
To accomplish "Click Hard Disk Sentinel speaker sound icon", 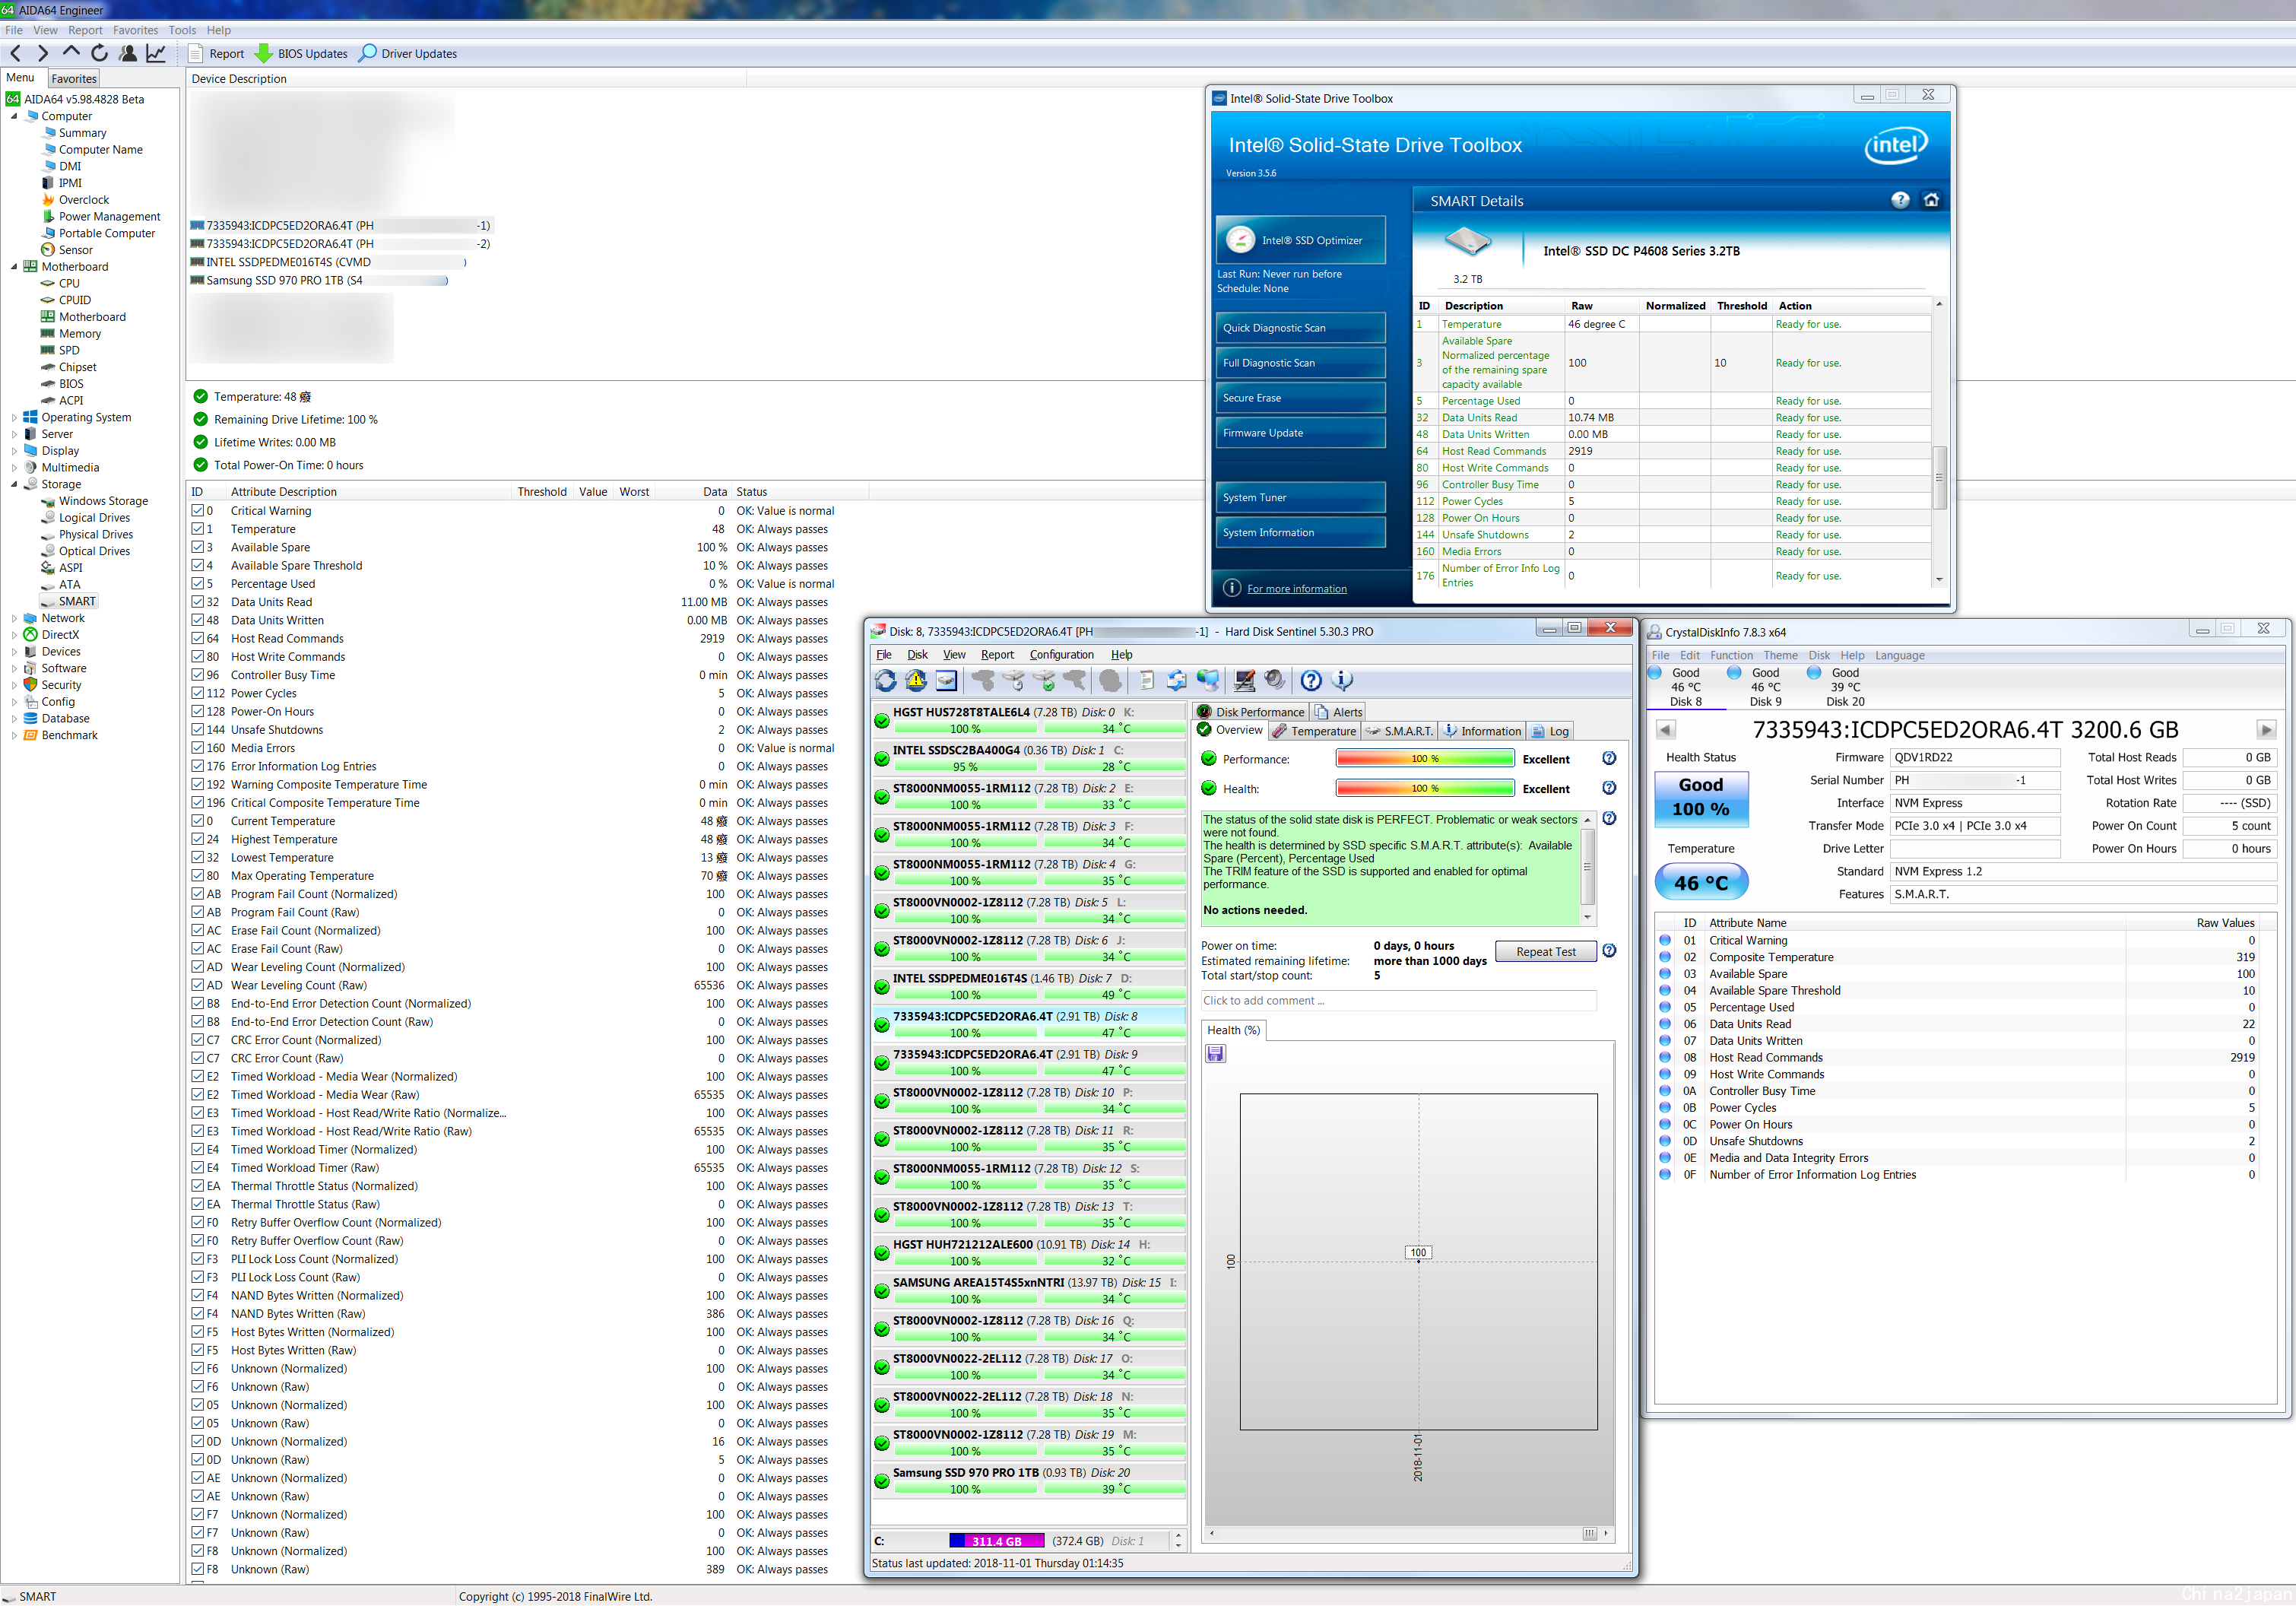I will [x=1274, y=681].
